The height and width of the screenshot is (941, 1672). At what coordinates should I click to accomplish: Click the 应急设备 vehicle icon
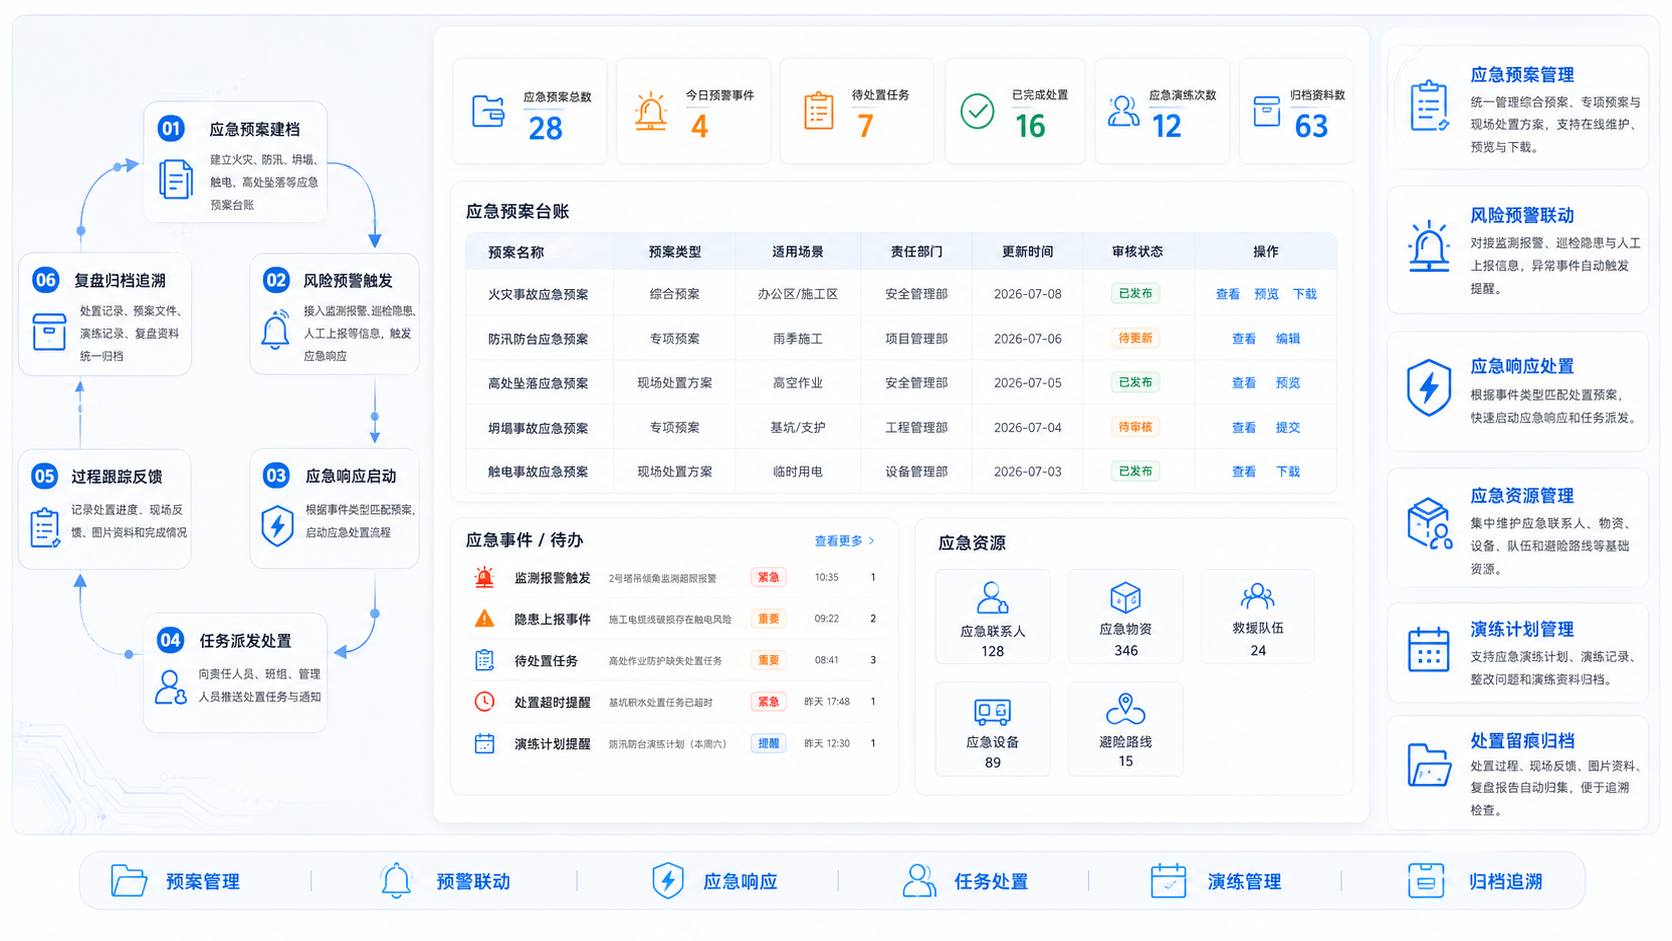click(x=992, y=712)
